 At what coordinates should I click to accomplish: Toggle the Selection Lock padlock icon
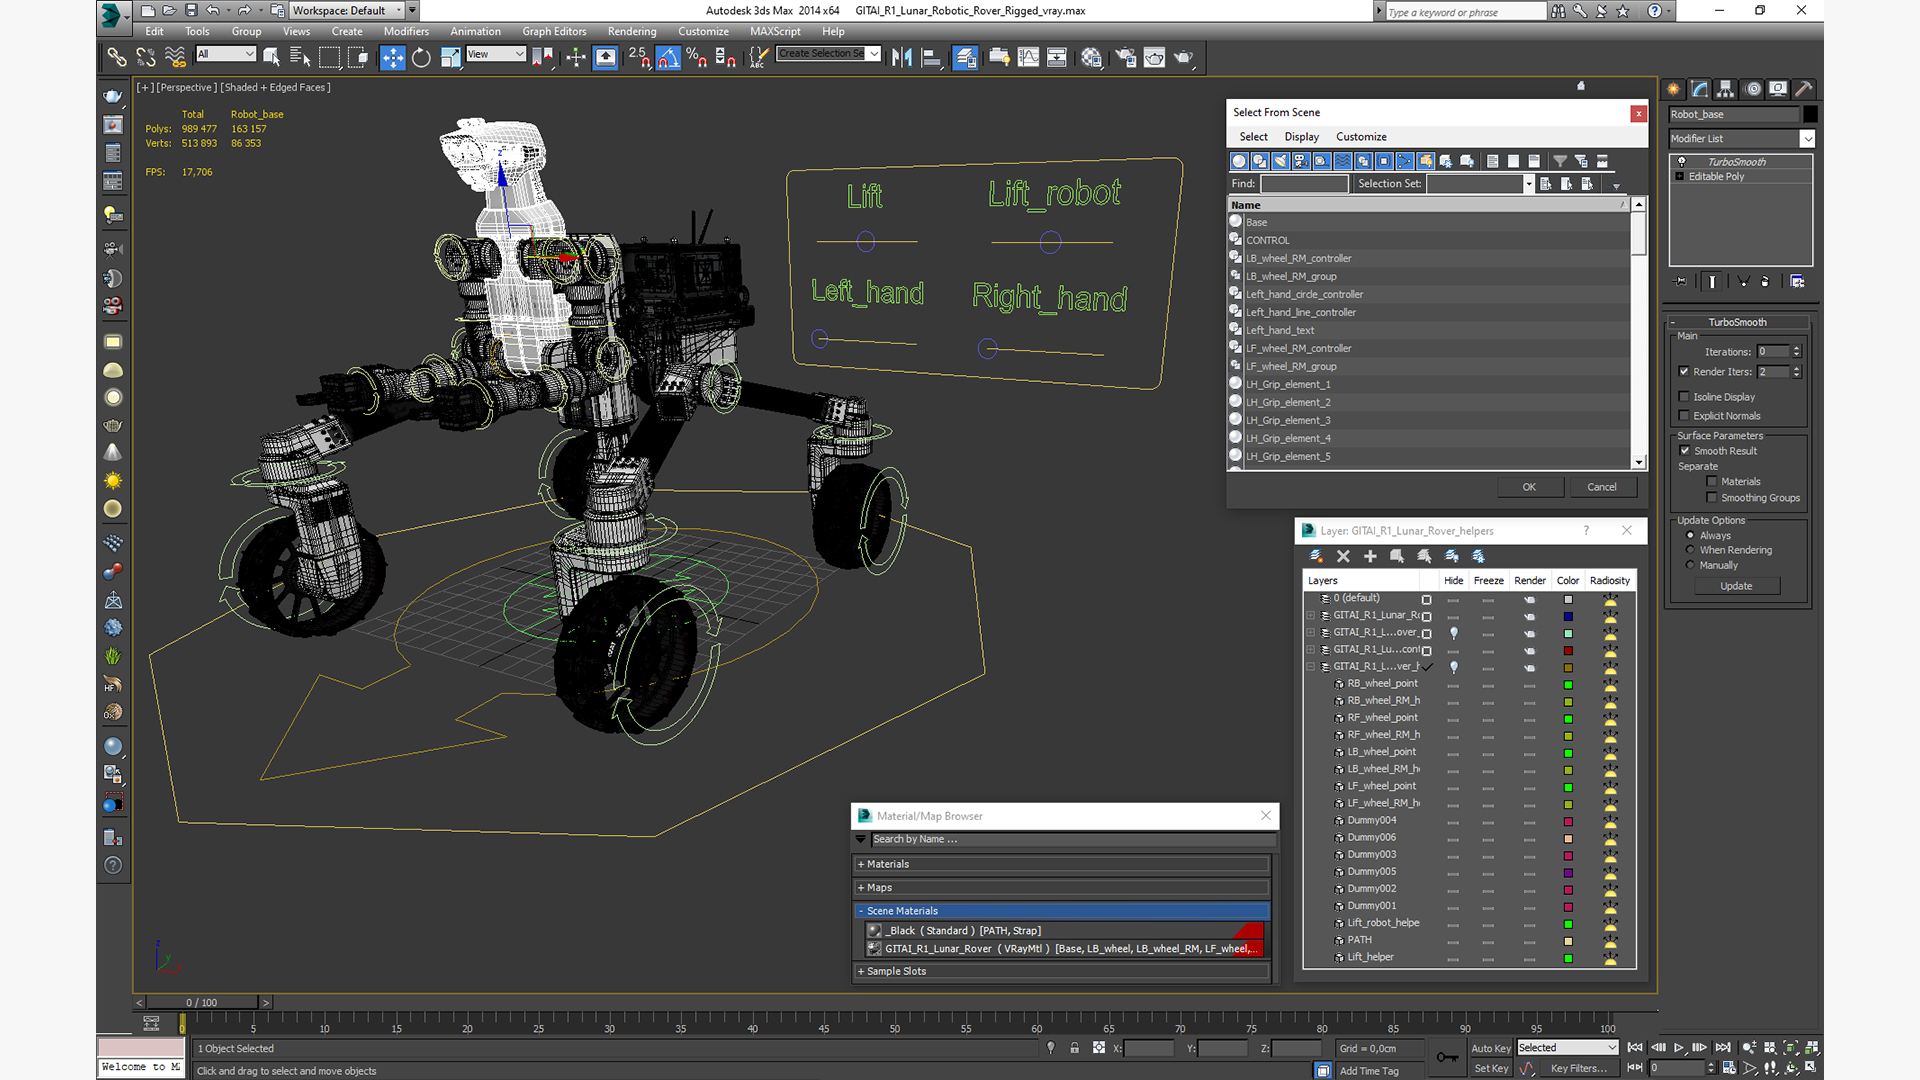pyautogui.click(x=1074, y=1048)
